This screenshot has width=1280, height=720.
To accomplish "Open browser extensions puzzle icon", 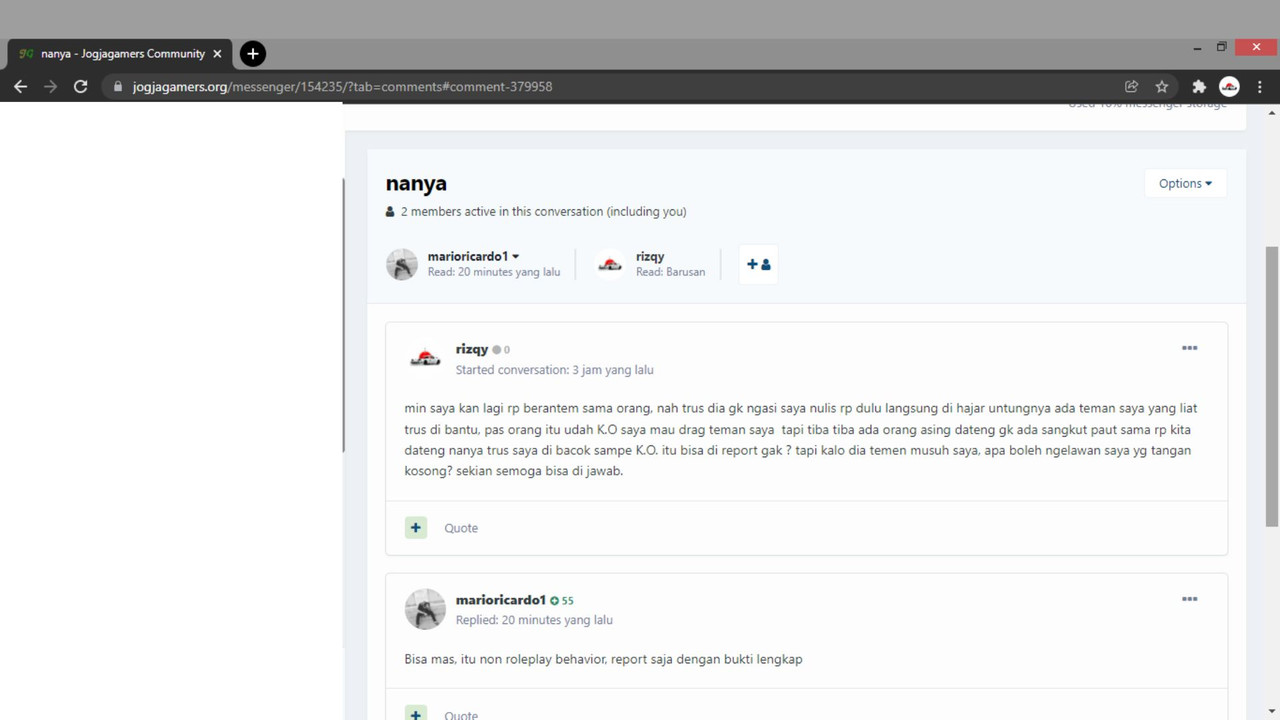I will pyautogui.click(x=1199, y=87).
